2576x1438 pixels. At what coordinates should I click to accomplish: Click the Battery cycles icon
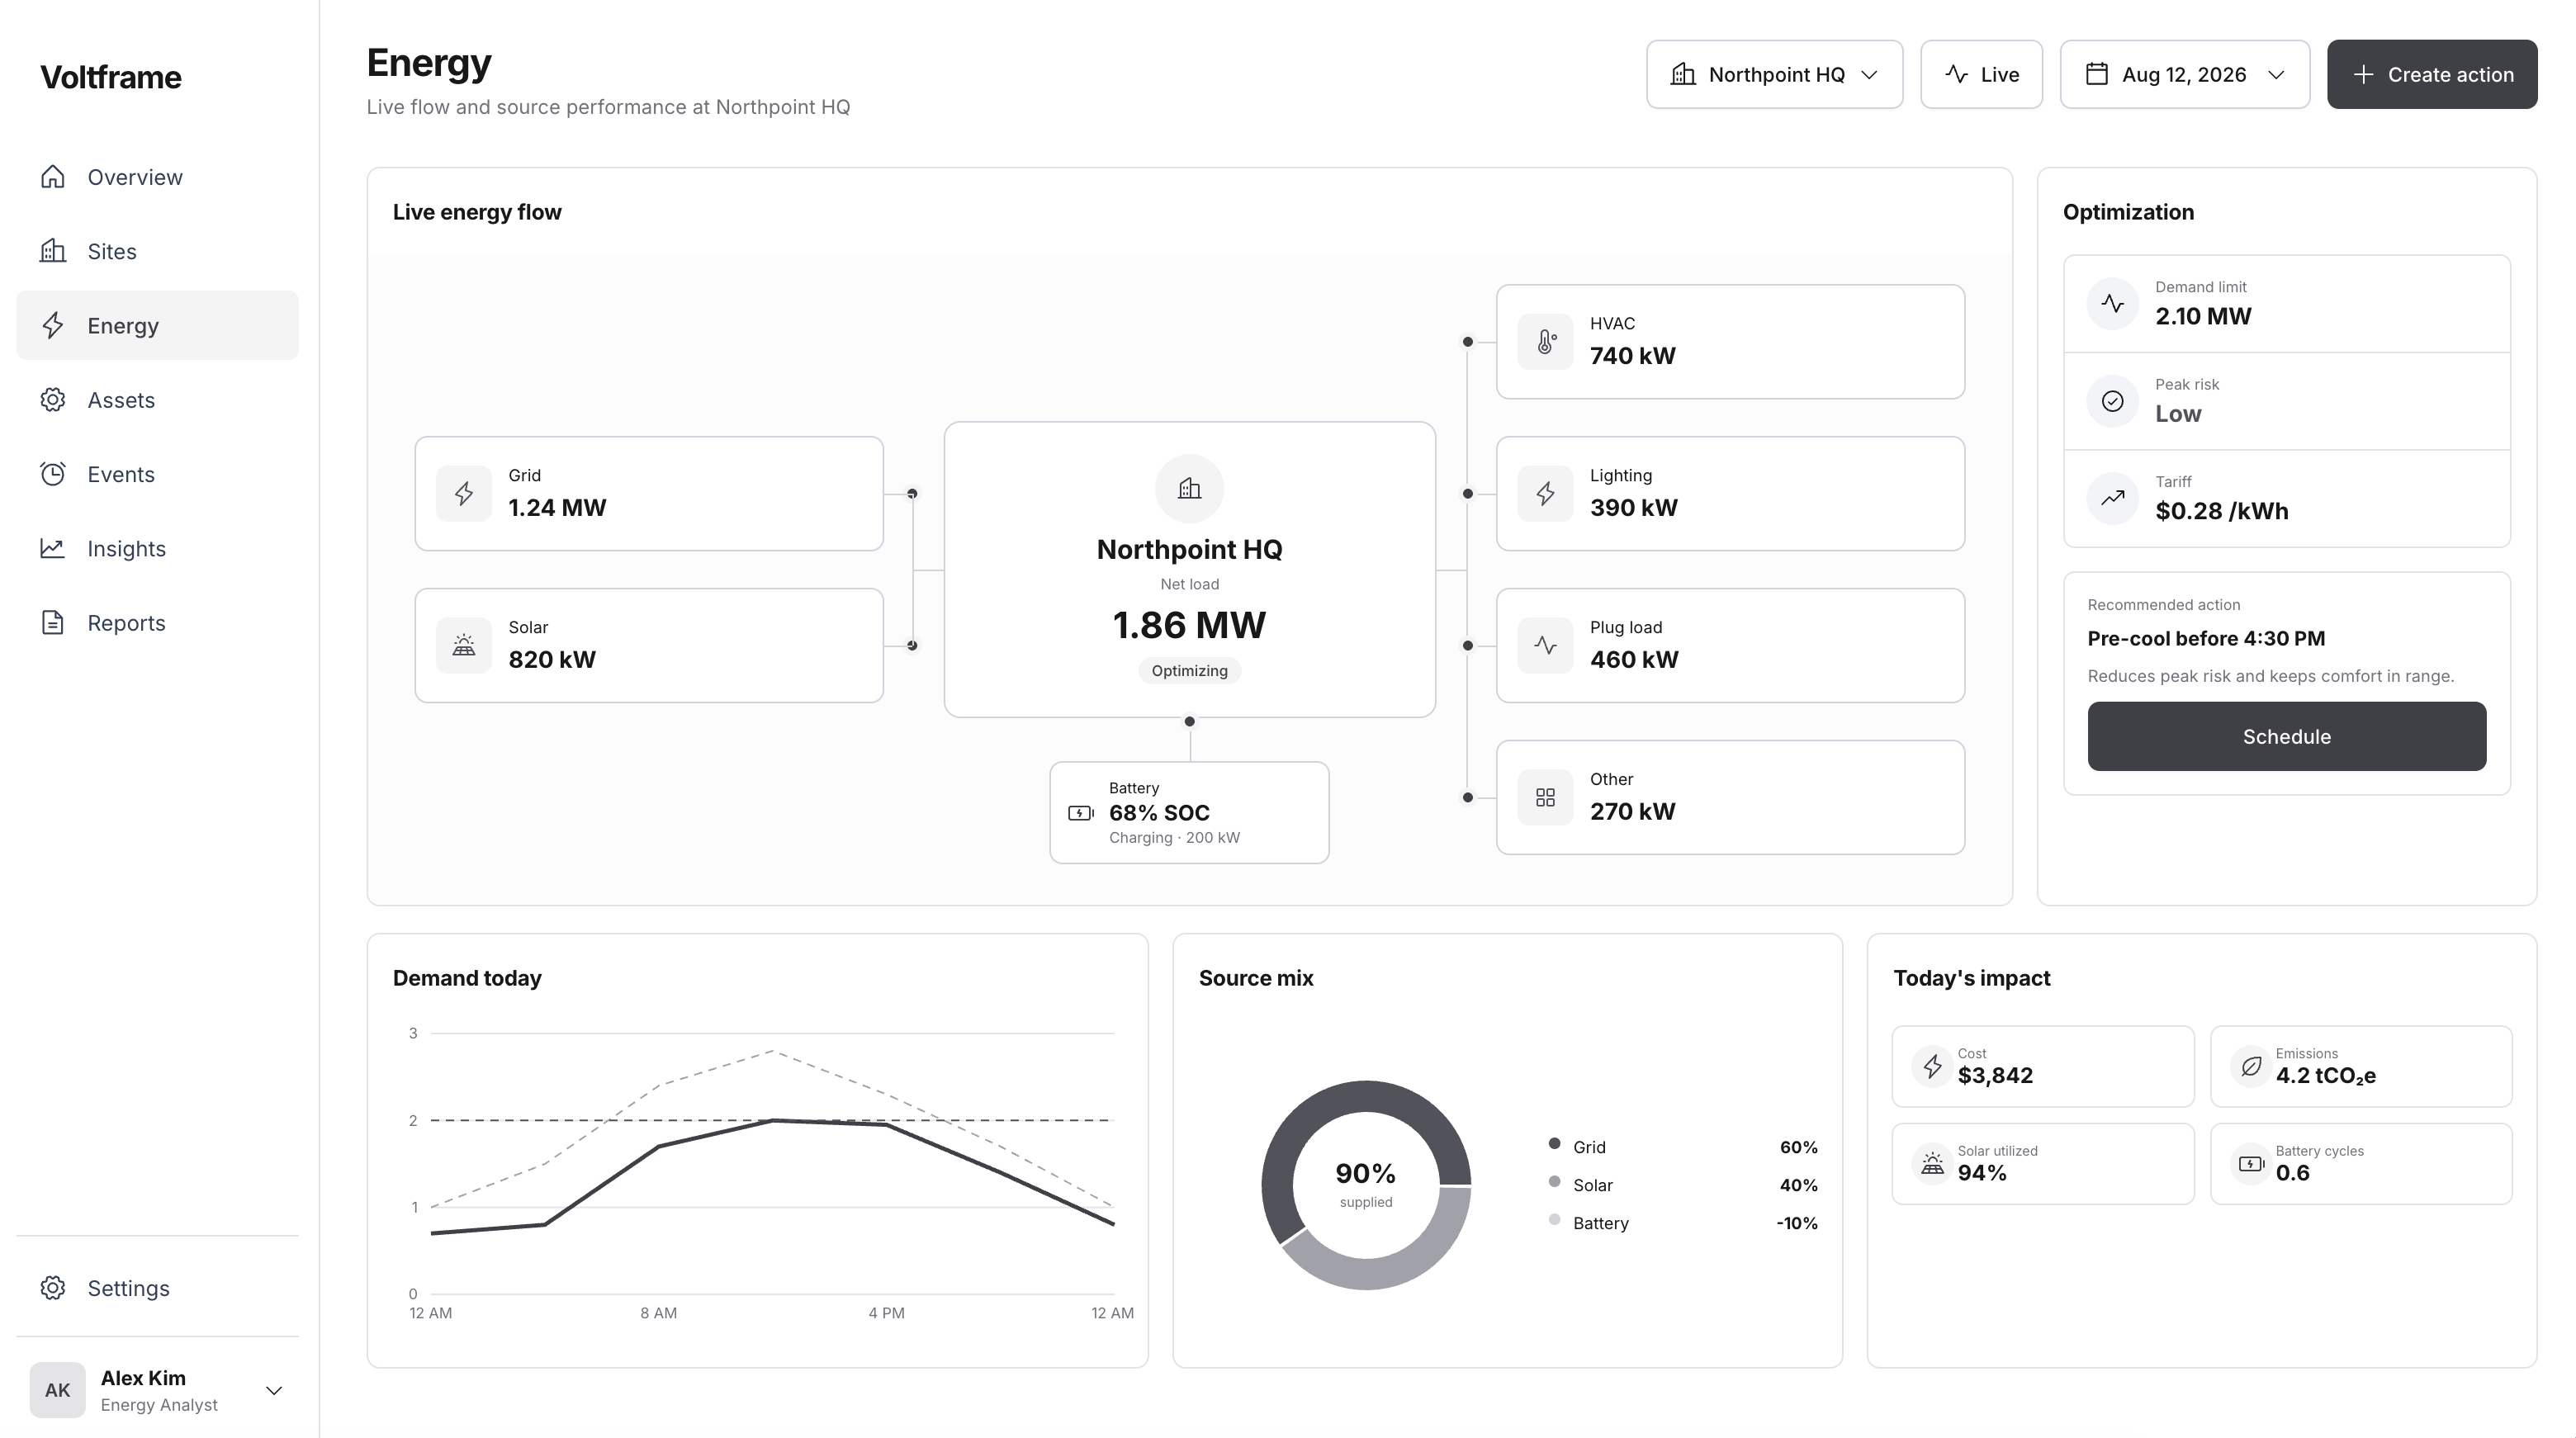pyautogui.click(x=2250, y=1164)
